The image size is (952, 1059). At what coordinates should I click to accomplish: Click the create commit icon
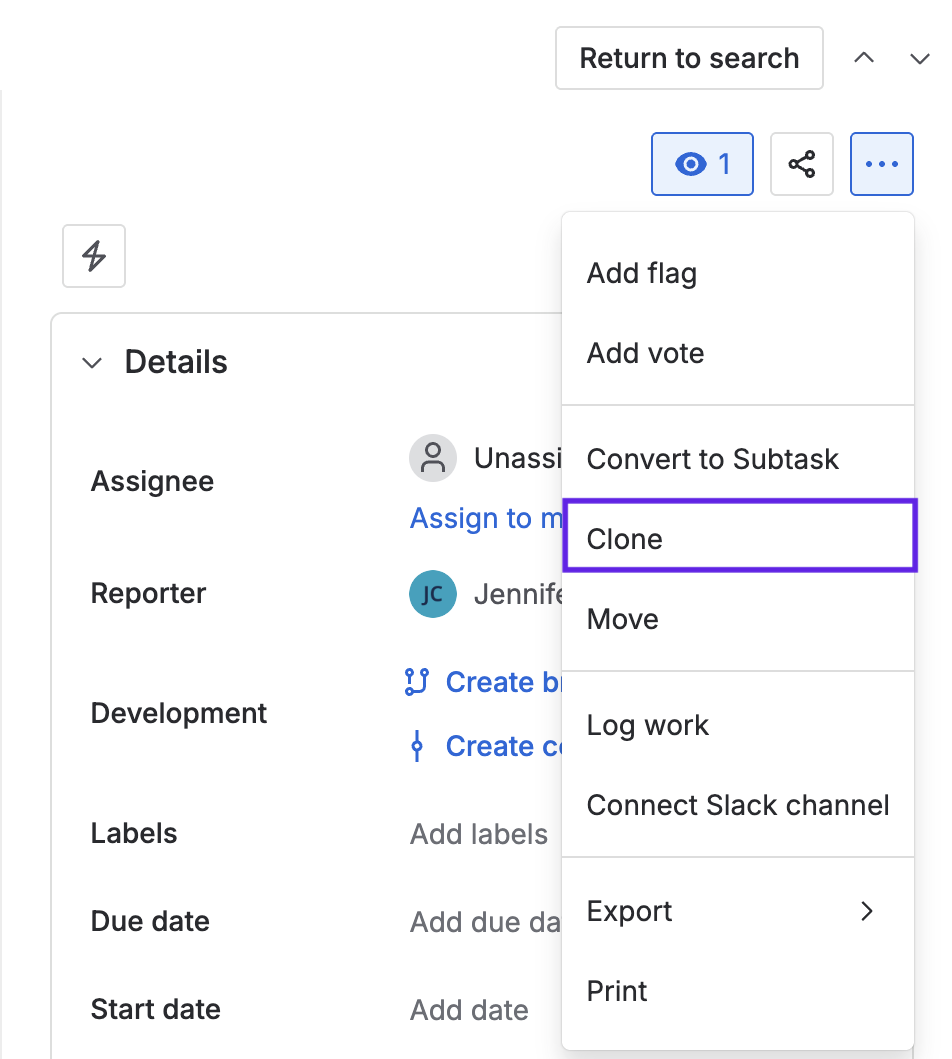tap(416, 746)
